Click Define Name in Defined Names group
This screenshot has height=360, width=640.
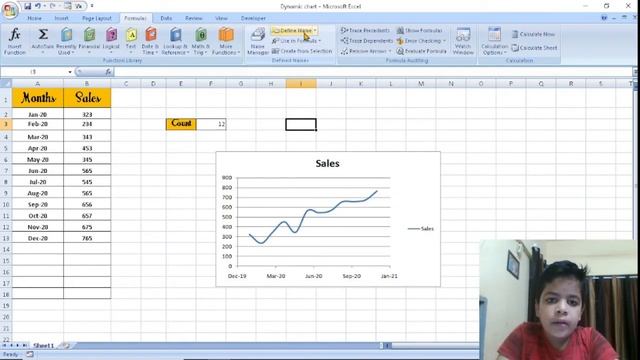tap(292, 31)
